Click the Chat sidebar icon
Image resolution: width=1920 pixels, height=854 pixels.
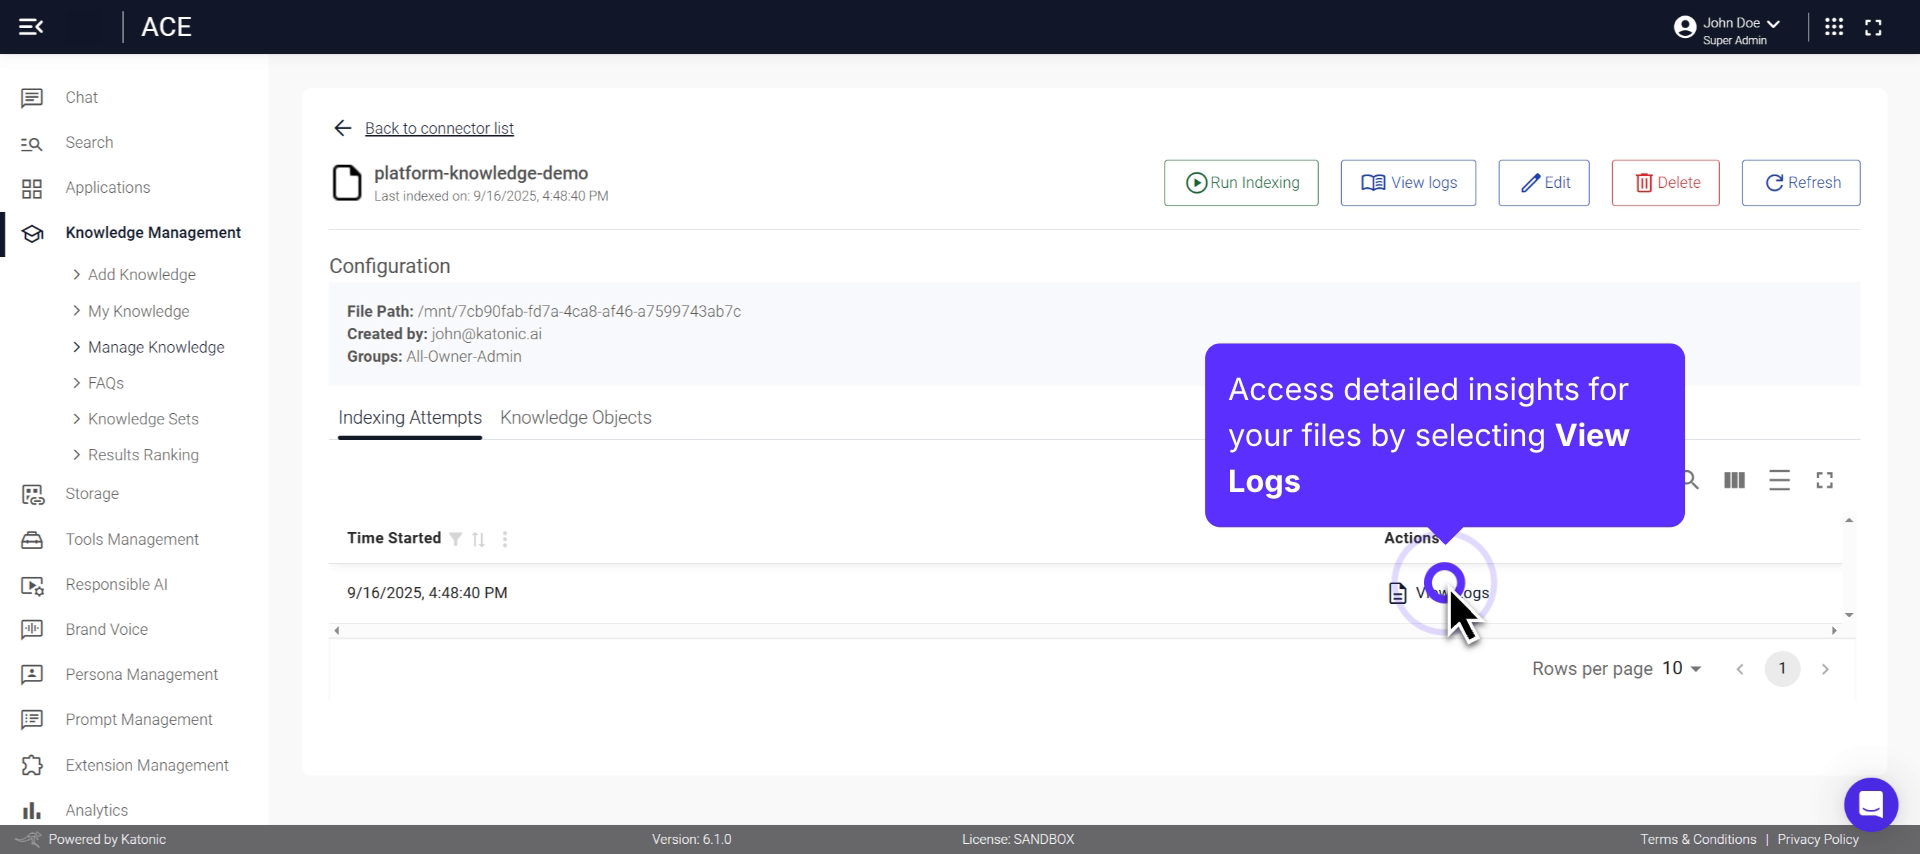(x=32, y=98)
